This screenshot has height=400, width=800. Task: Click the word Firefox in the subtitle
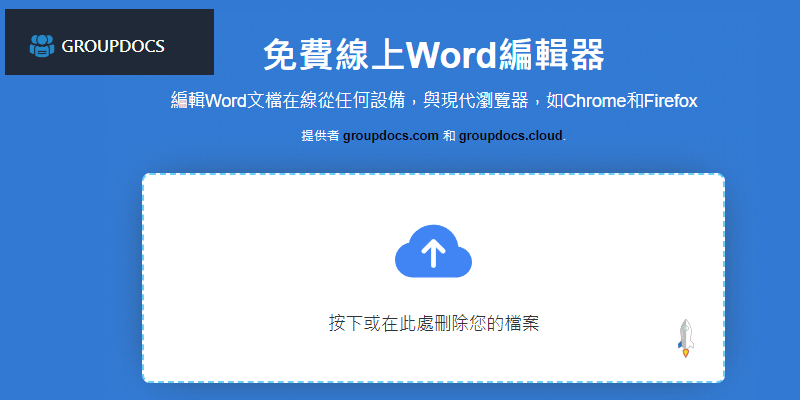click(x=669, y=101)
